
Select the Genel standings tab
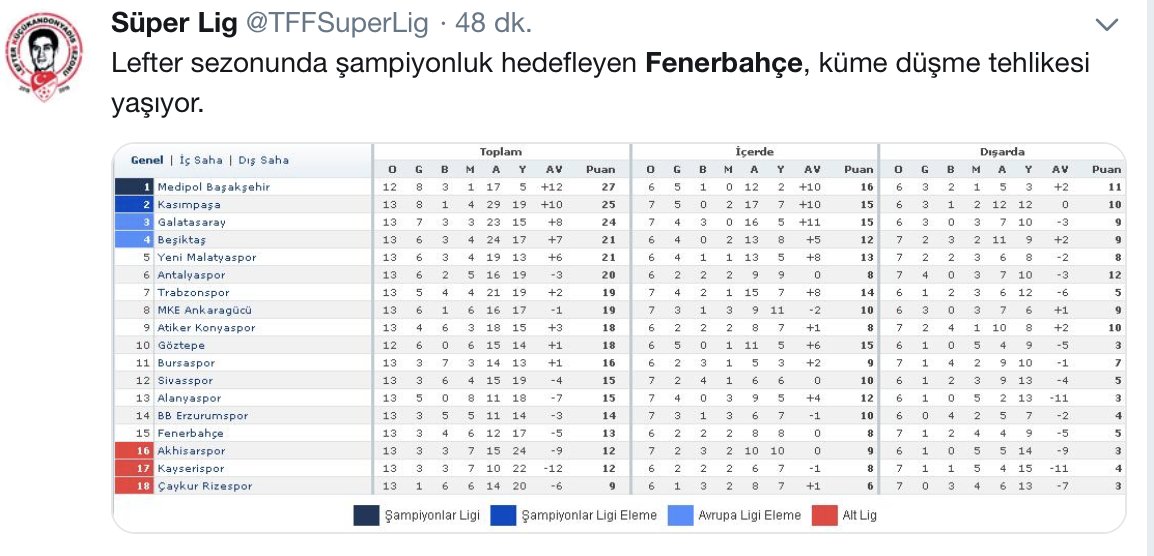tap(147, 160)
